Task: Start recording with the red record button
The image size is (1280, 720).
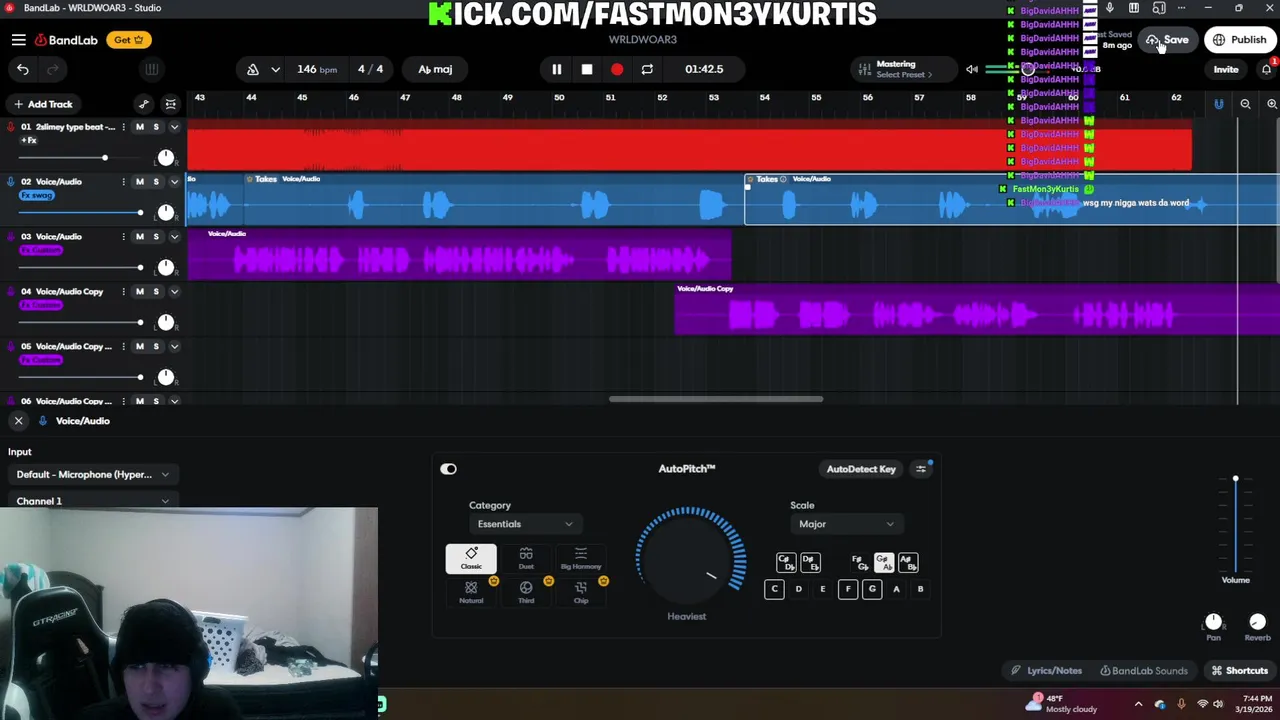Action: coord(617,69)
